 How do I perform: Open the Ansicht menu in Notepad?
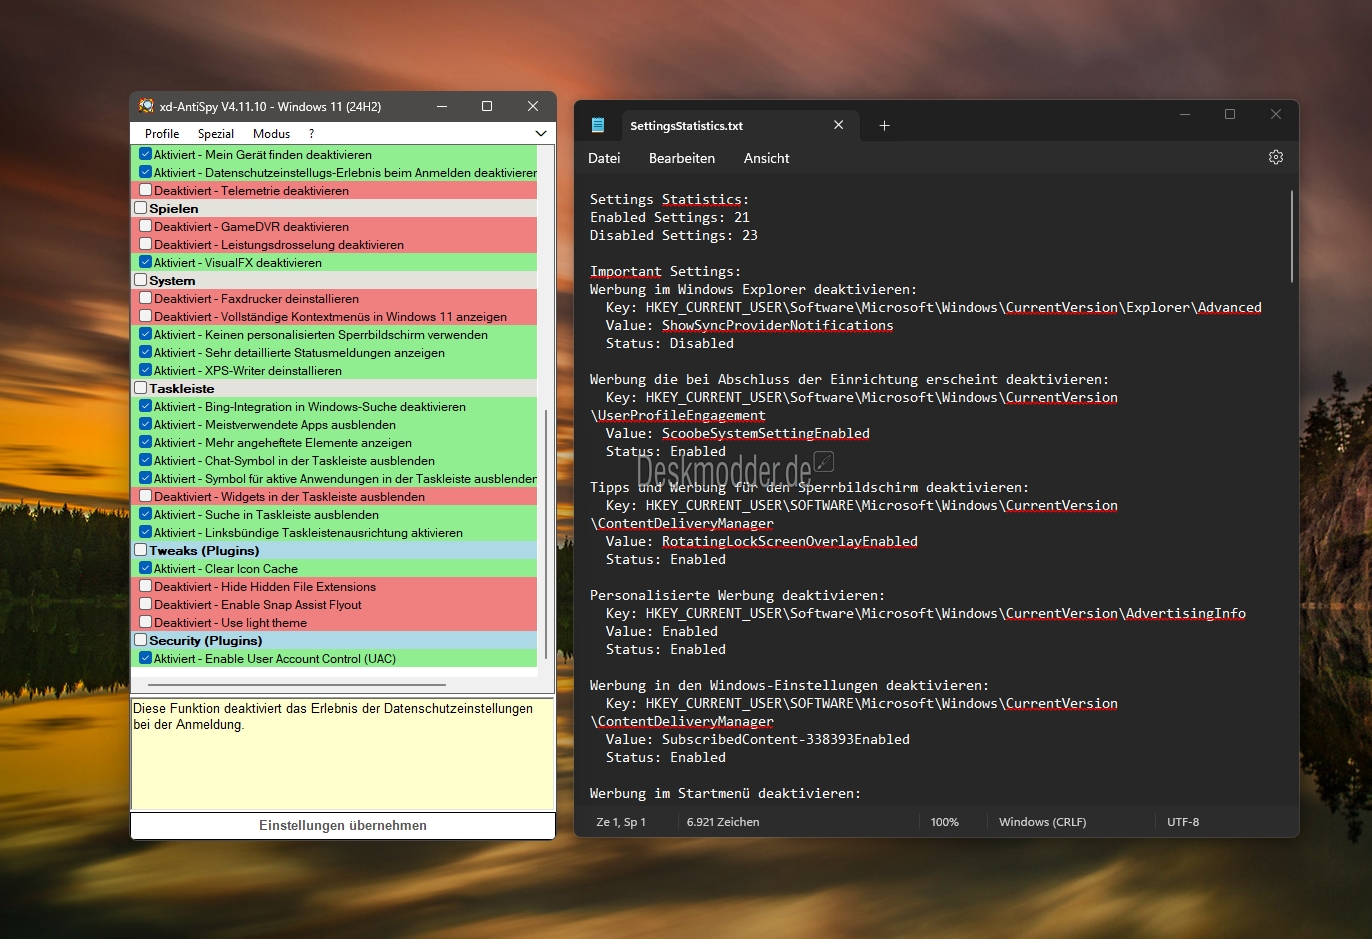coord(766,158)
